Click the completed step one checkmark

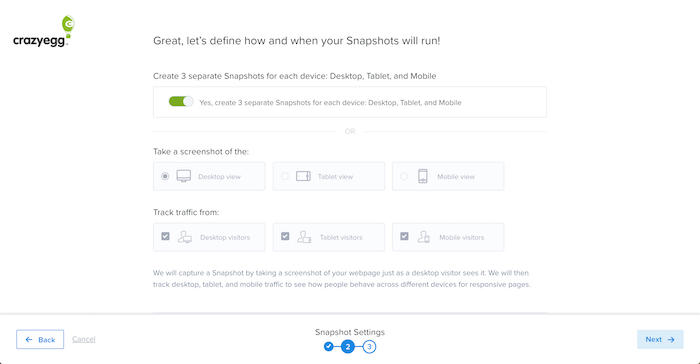coord(329,346)
